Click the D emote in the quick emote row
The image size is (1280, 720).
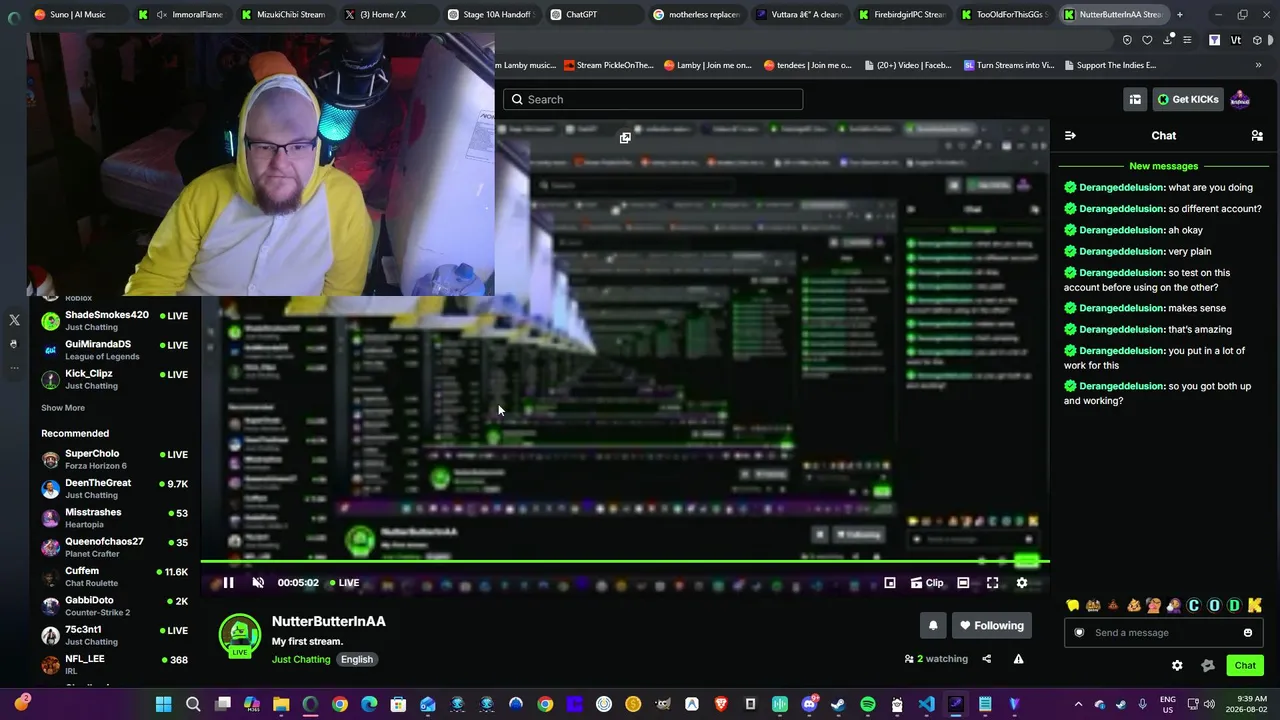(1234, 605)
